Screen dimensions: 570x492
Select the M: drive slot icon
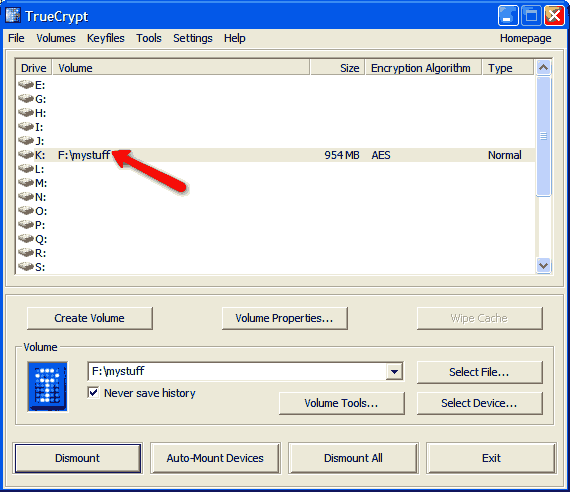26,183
